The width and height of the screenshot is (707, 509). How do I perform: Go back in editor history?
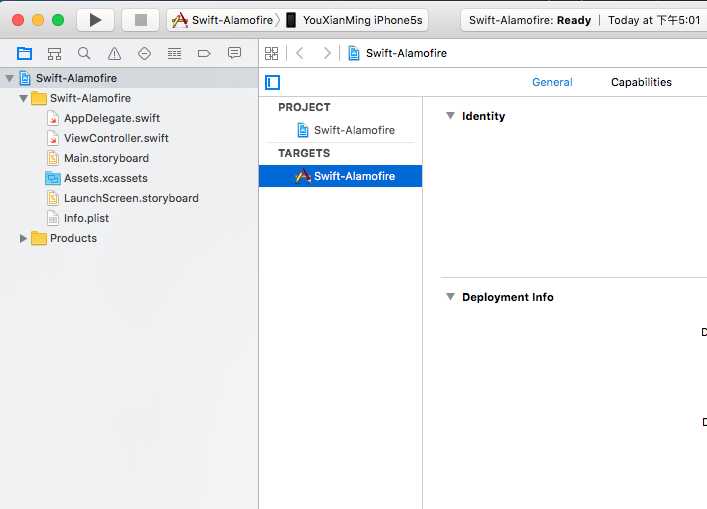[x=300, y=54]
